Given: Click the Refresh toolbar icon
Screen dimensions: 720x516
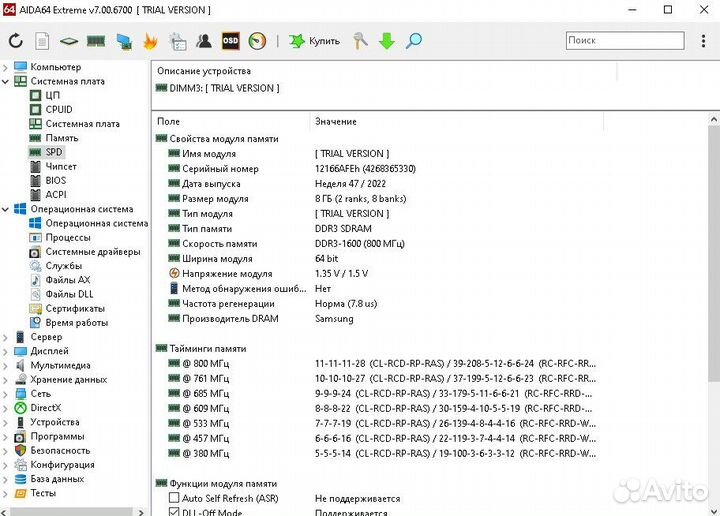Looking at the screenshot, I should point(16,41).
